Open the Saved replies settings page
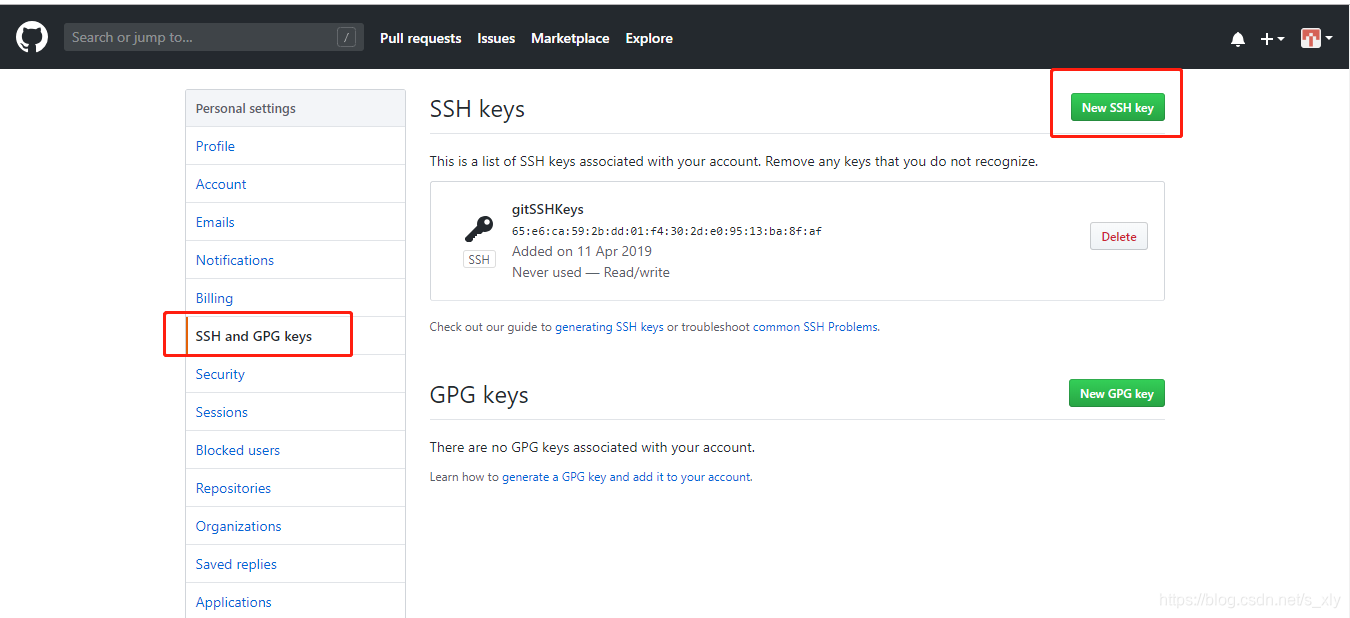The image size is (1350, 618). point(295,564)
